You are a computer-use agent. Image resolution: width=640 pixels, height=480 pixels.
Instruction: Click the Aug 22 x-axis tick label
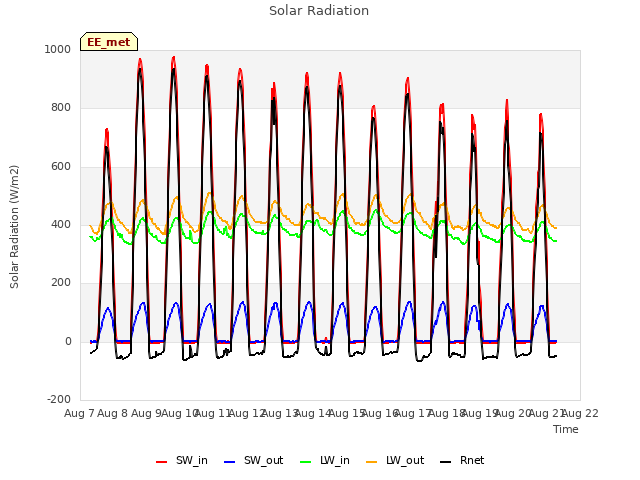point(580,413)
